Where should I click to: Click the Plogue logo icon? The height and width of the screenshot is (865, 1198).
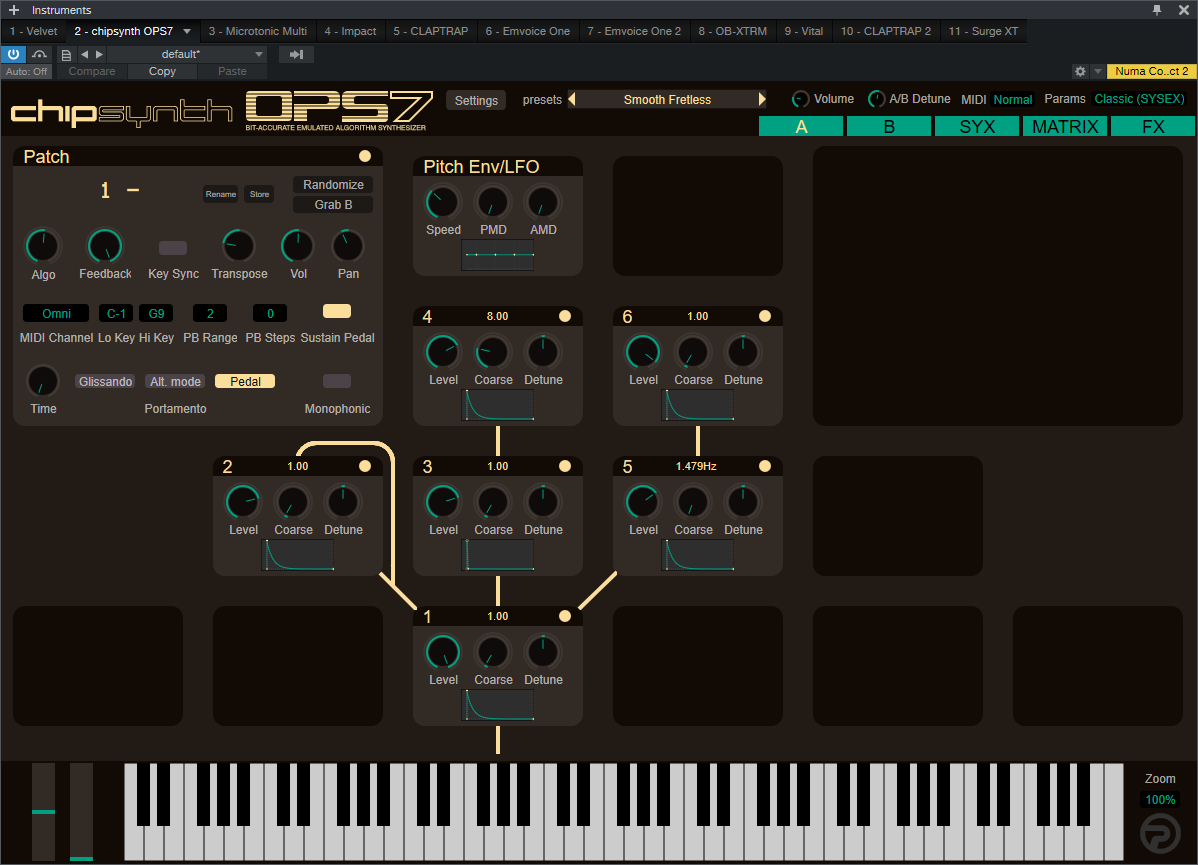(1160, 833)
